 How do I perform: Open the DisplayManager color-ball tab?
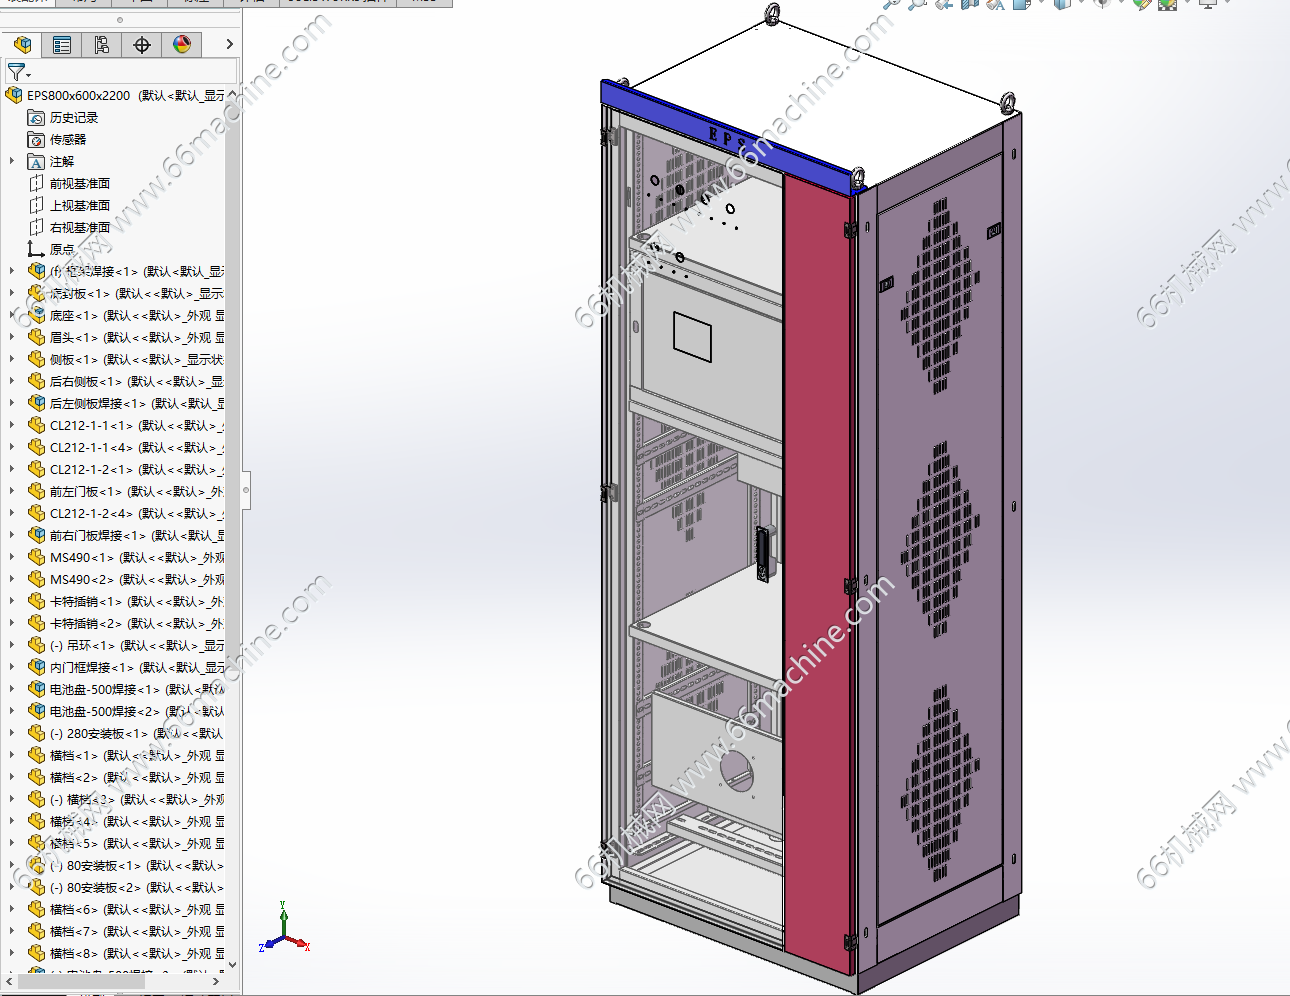coord(182,45)
